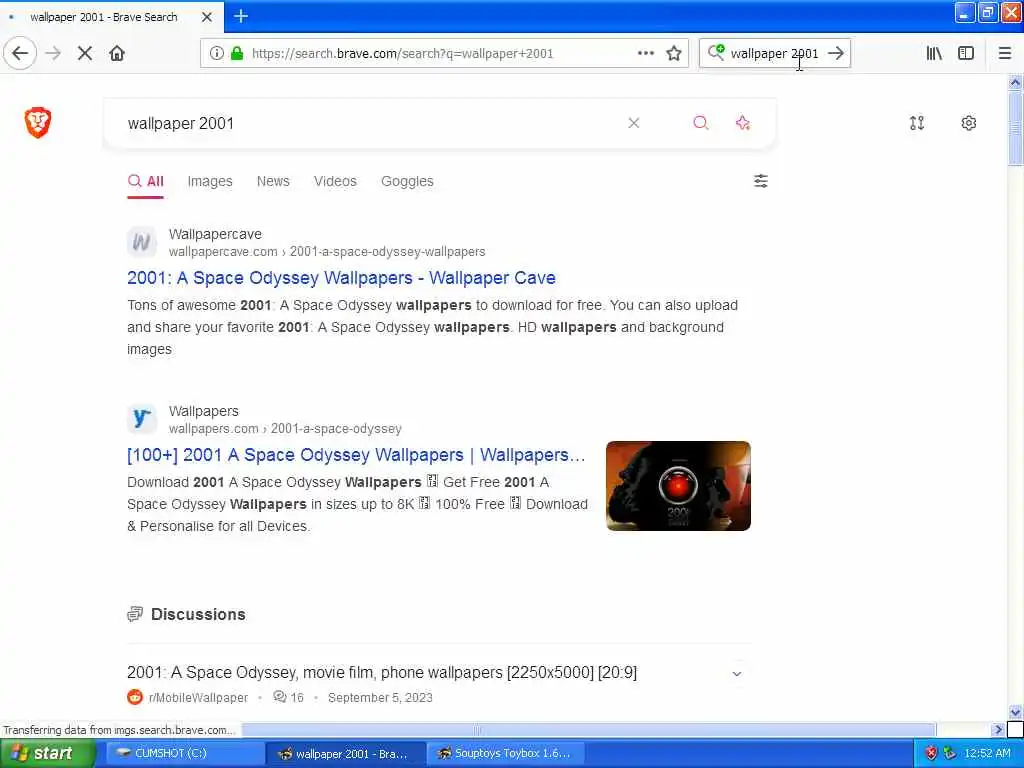Open the browser home page
This screenshot has width=1024, height=768.
(x=117, y=53)
